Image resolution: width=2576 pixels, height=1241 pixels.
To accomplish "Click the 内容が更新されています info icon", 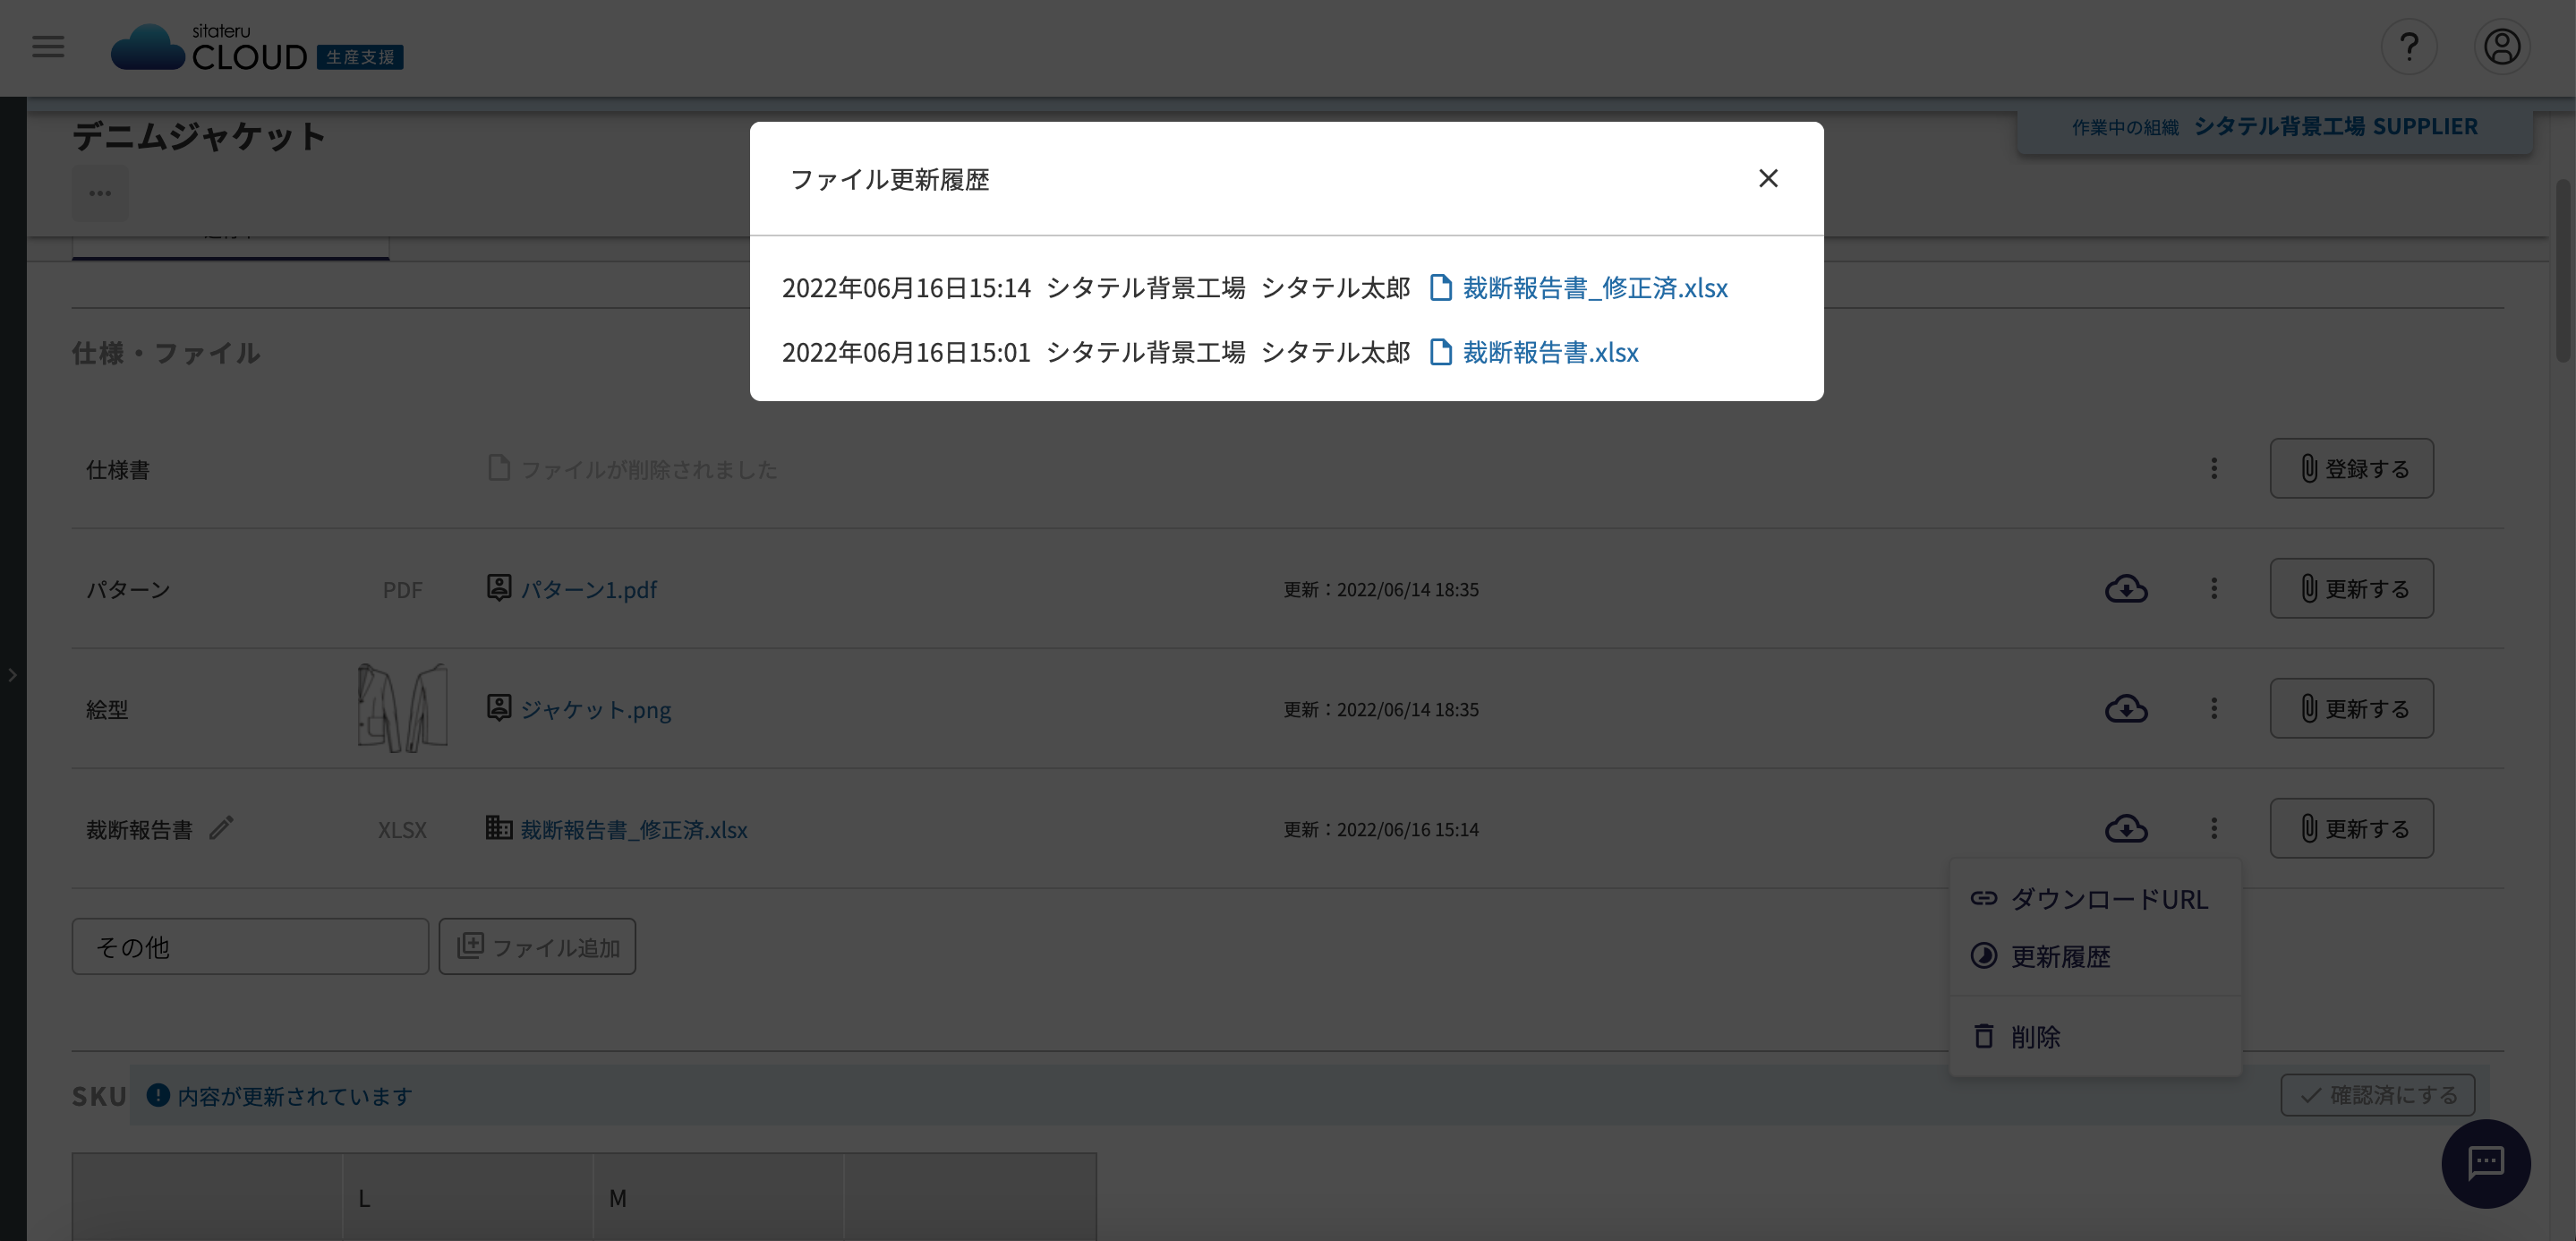I will coord(158,1095).
